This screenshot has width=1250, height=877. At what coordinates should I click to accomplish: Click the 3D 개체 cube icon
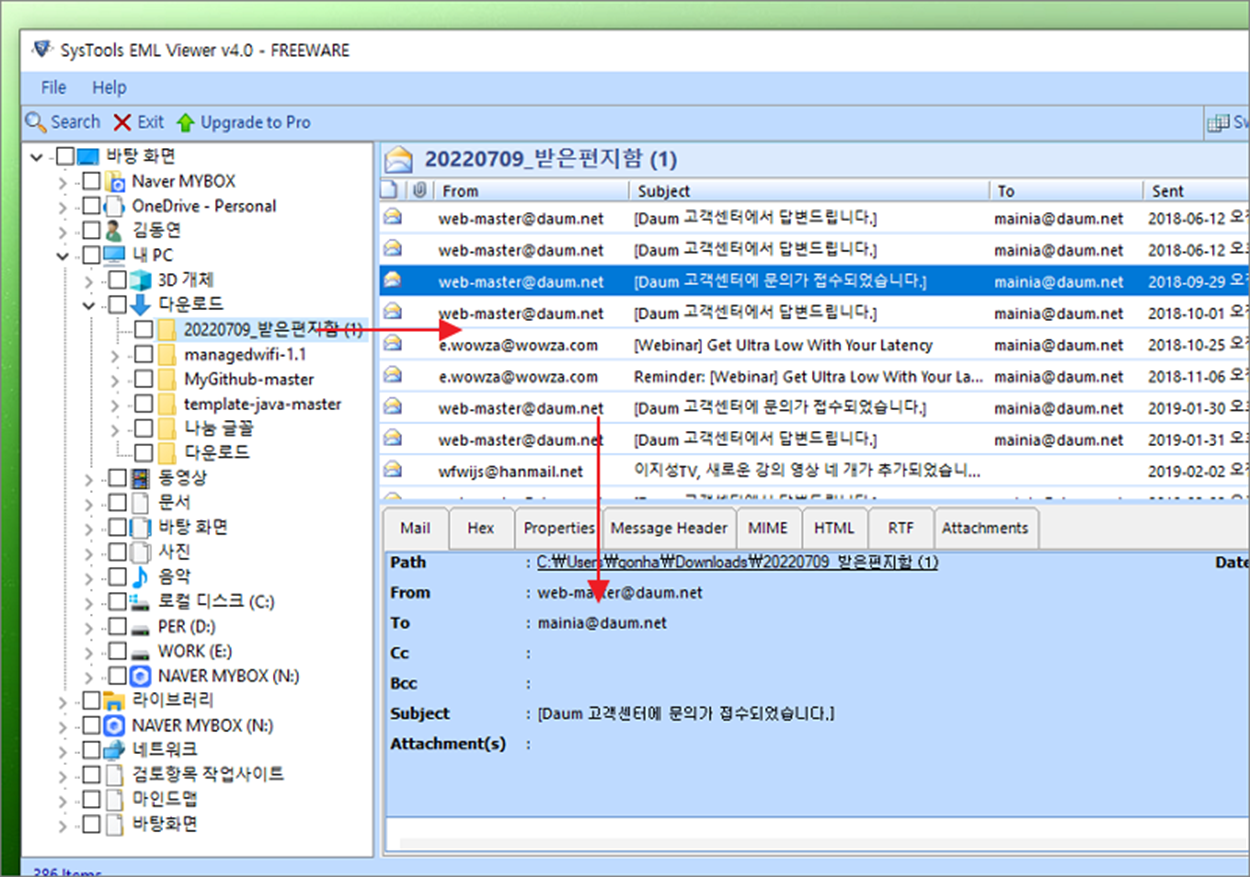point(141,280)
